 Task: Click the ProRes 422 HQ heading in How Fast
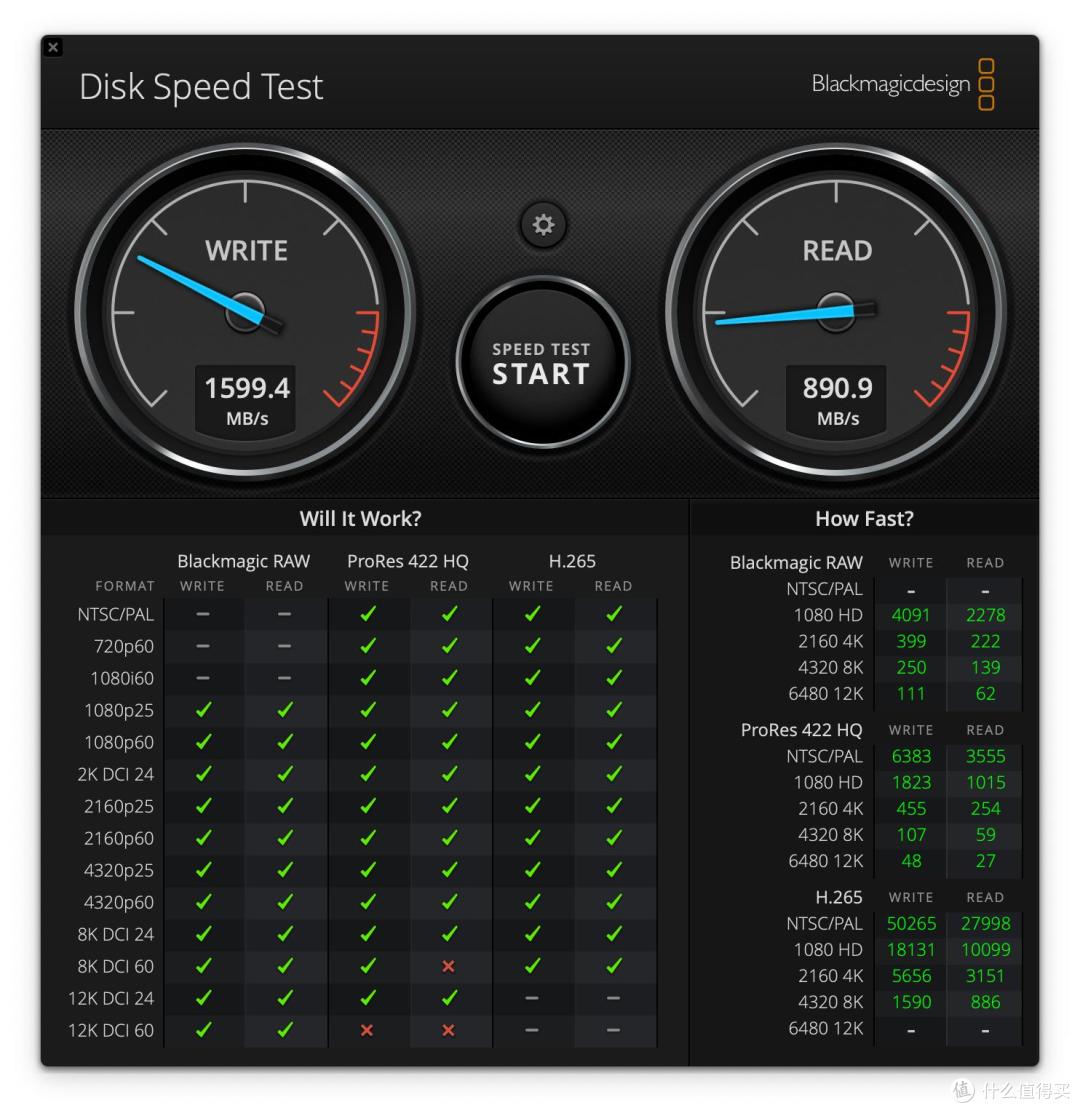click(x=801, y=730)
